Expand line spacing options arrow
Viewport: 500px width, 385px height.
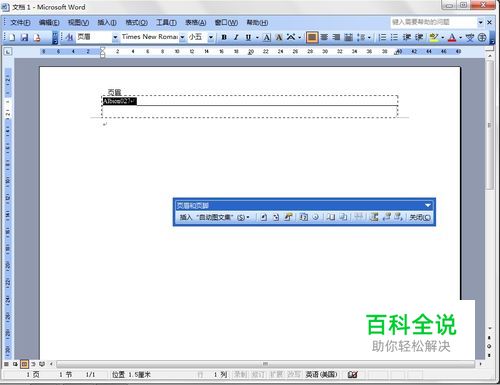(369, 37)
